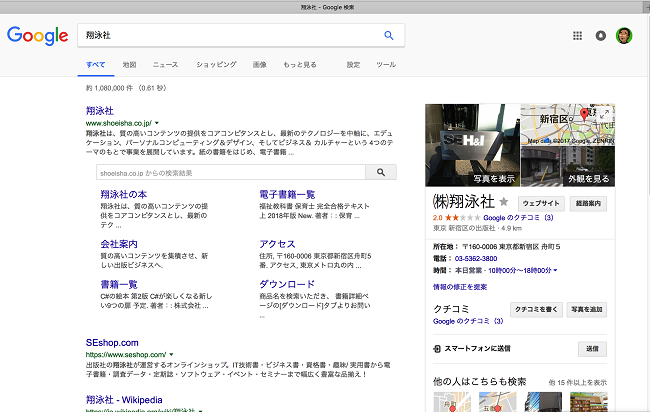
Task: Click the shoeisha.co.jp site search field
Action: tap(231, 172)
